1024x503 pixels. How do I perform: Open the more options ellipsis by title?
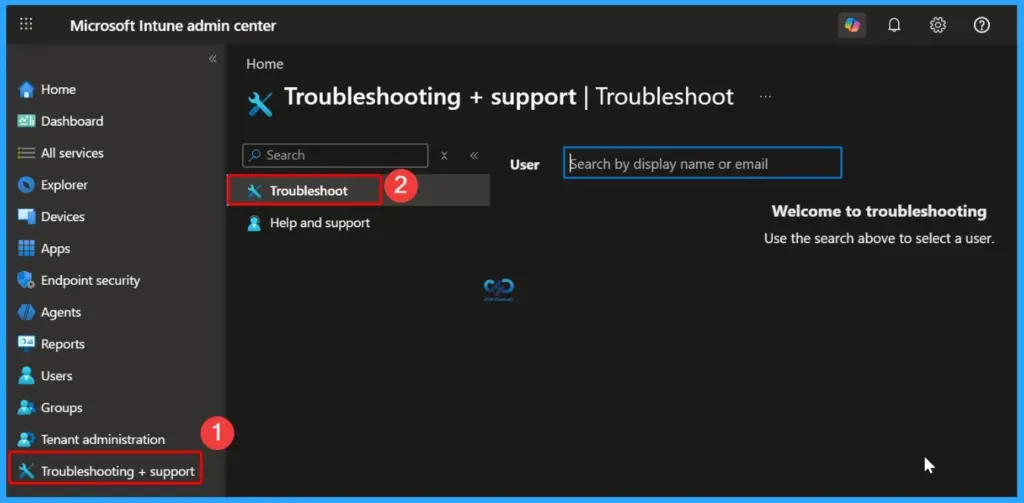coord(765,97)
